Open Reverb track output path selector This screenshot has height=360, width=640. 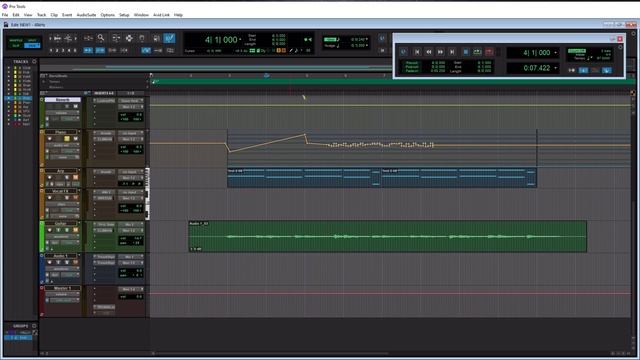[x=130, y=107]
